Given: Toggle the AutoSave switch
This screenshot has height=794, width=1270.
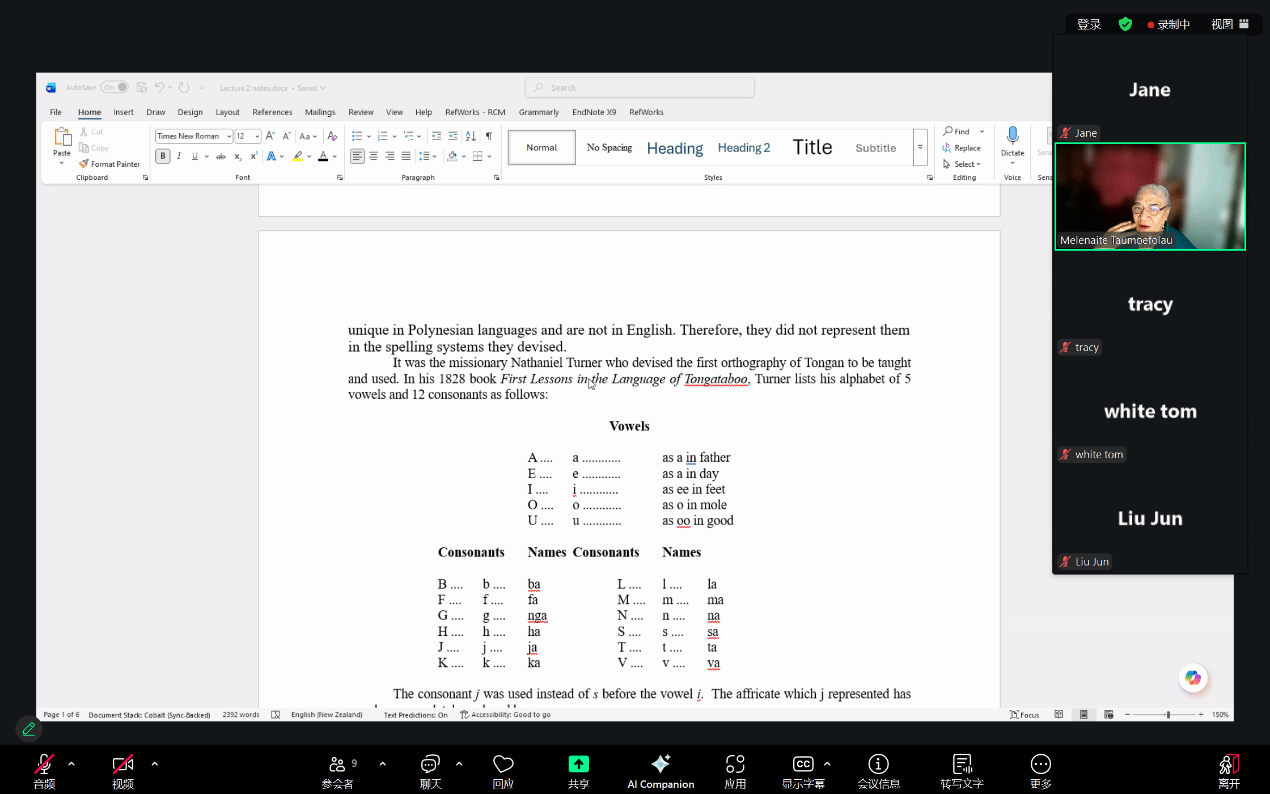Looking at the screenshot, I should tap(114, 88).
